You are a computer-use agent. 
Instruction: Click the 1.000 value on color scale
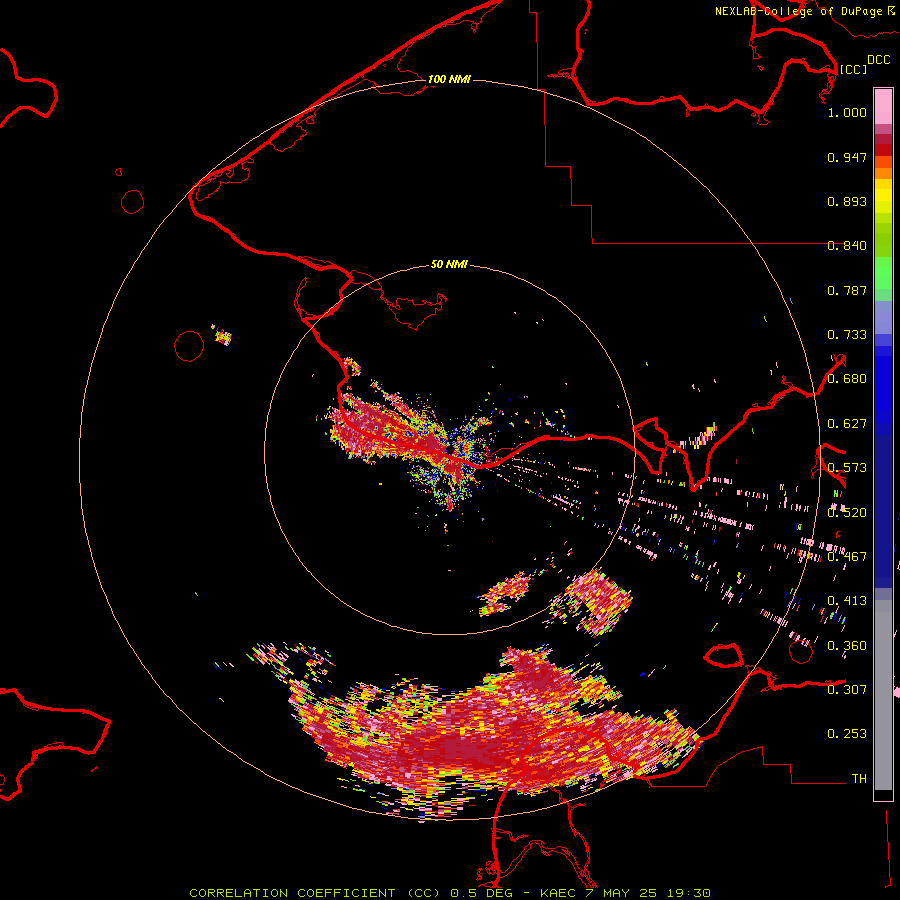coord(847,112)
